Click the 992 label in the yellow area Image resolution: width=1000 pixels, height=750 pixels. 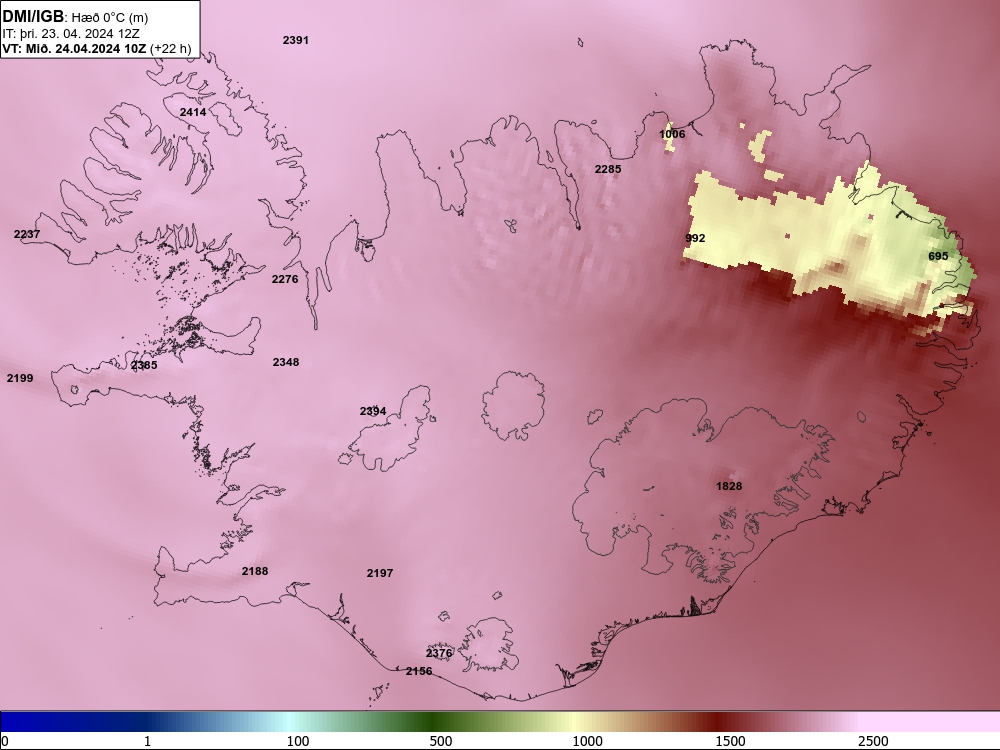click(x=695, y=238)
